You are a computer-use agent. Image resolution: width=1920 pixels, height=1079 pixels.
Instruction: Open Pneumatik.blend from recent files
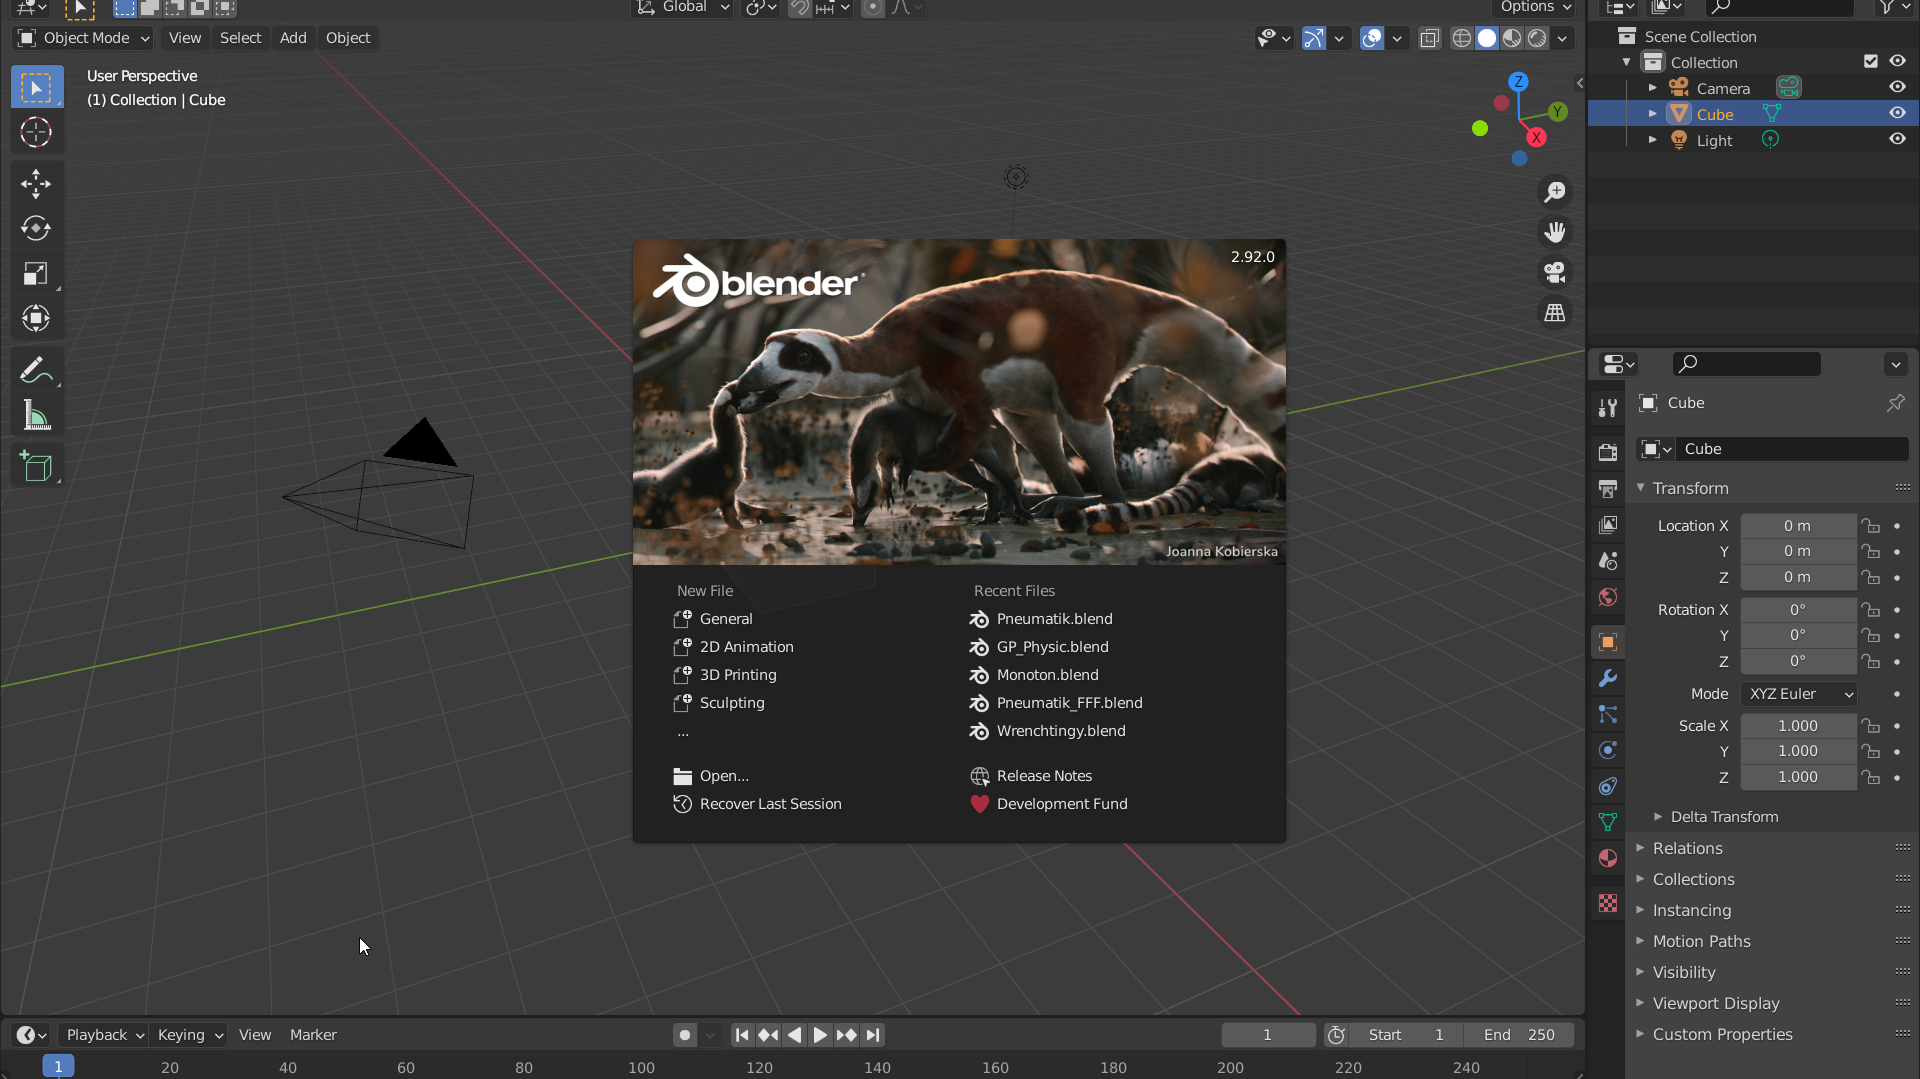click(1054, 619)
